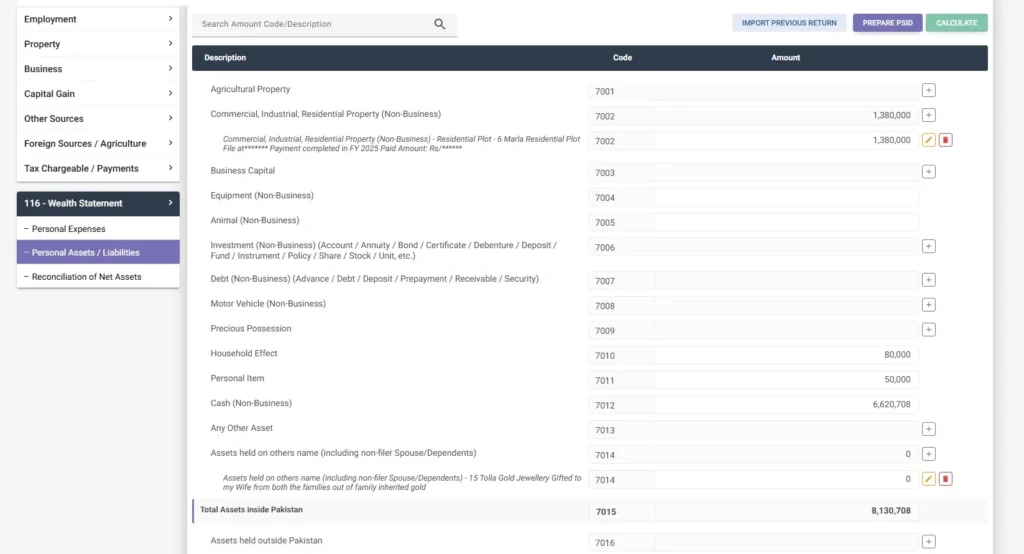Image resolution: width=1024 pixels, height=554 pixels.
Task: Click the Calculate button
Action: point(956,23)
